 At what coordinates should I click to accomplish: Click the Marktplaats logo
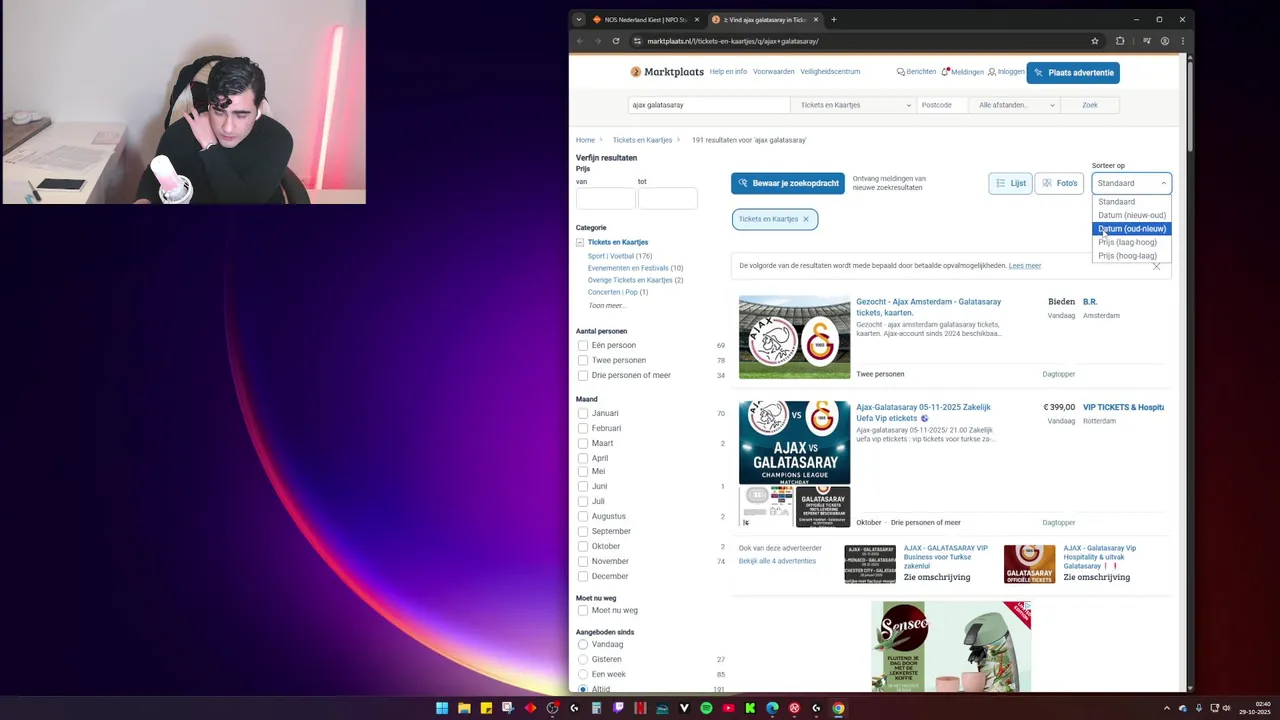[666, 72]
